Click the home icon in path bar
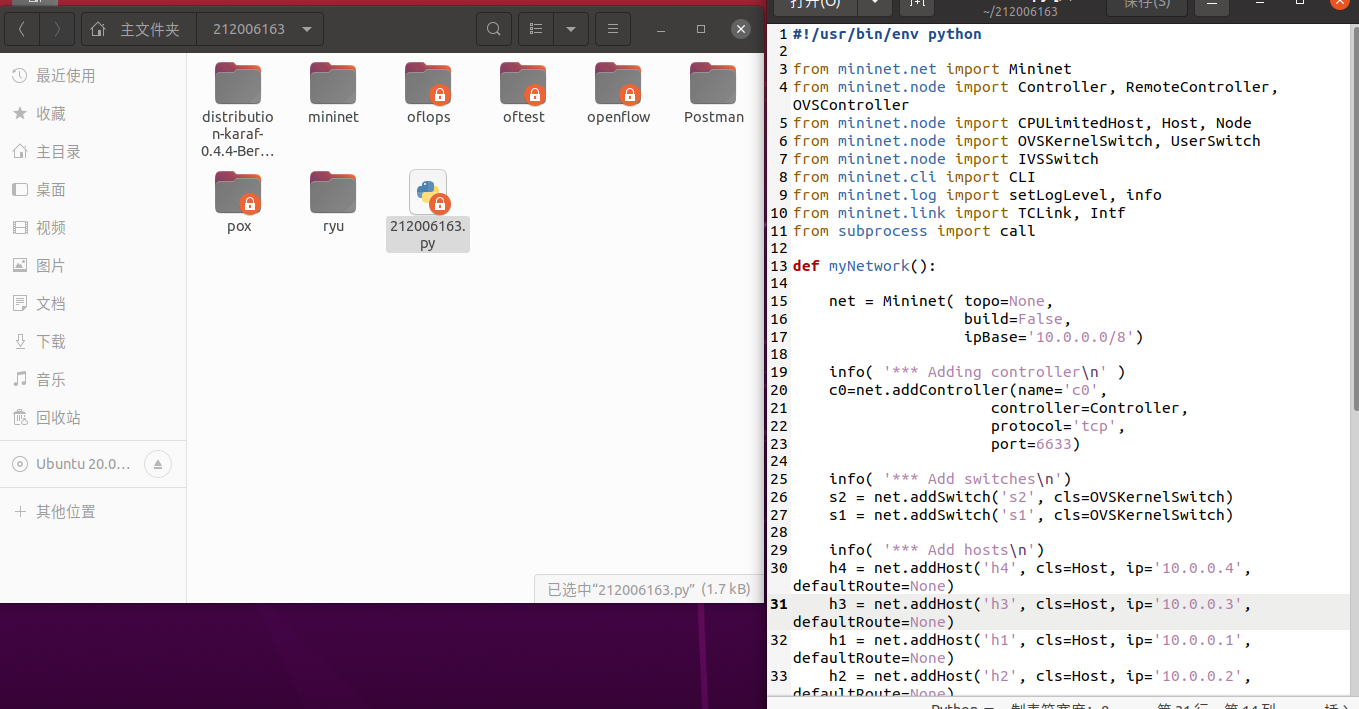The width and height of the screenshot is (1359, 709). click(x=98, y=29)
